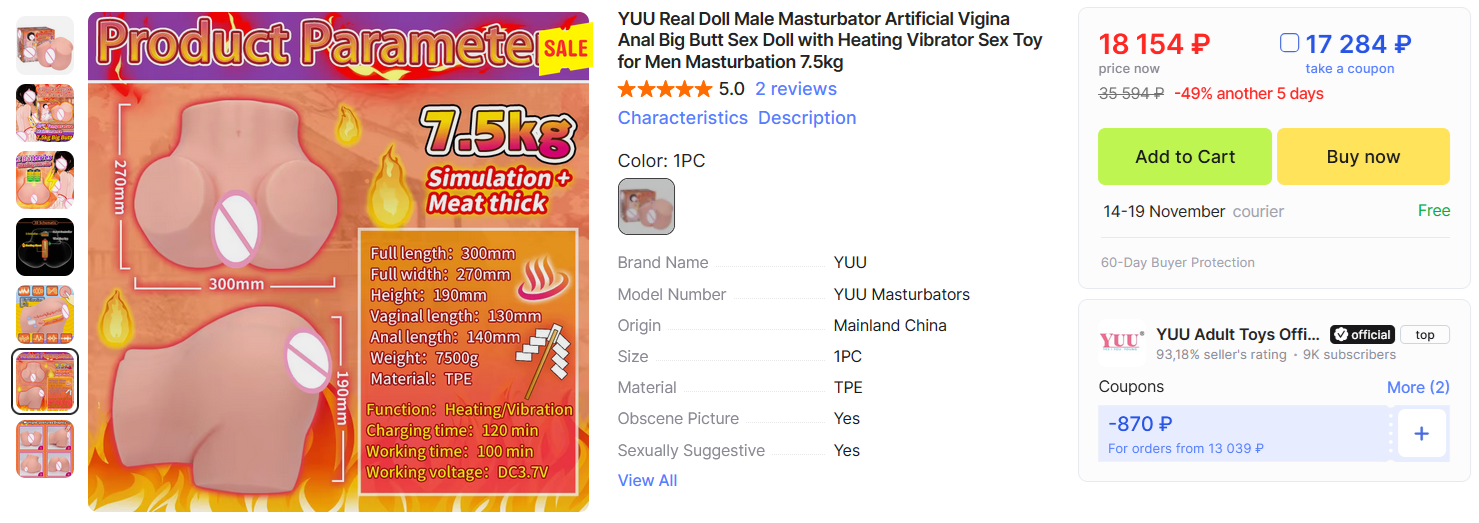Open the 2 reviews link
This screenshot has width=1479, height=523.
[796, 89]
